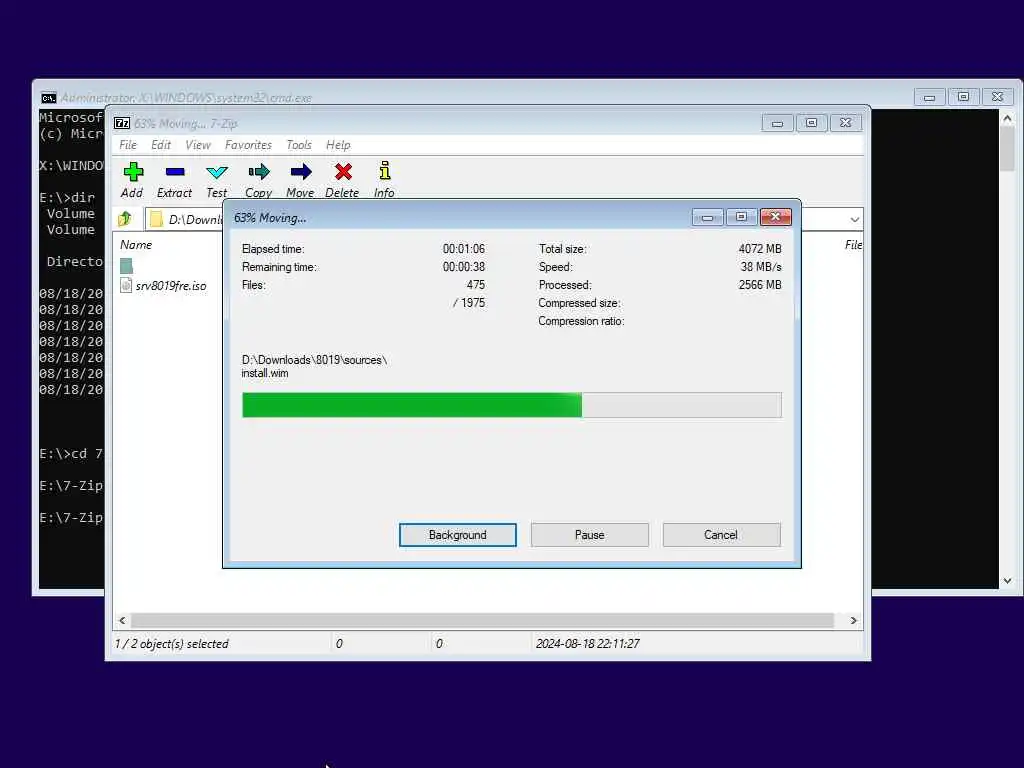The image size is (1024, 768).
Task: Click the Remaining time value 00:00:38
Action: click(464, 267)
